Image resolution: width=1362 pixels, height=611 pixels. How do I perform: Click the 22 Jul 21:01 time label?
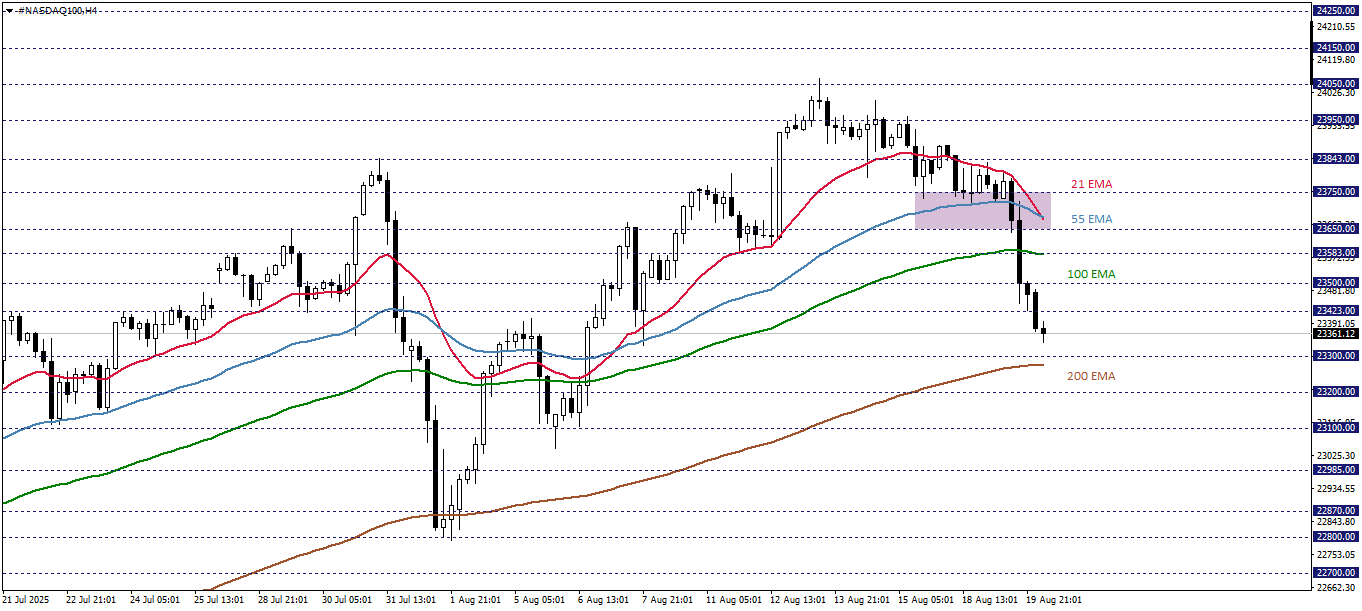[x=90, y=600]
